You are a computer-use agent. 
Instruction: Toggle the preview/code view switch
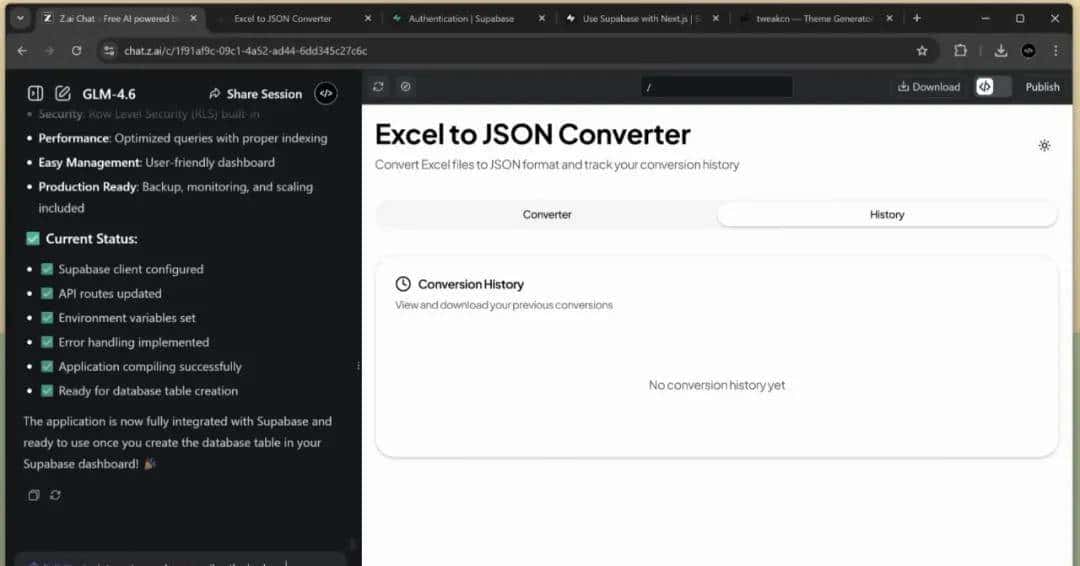[x=994, y=87]
